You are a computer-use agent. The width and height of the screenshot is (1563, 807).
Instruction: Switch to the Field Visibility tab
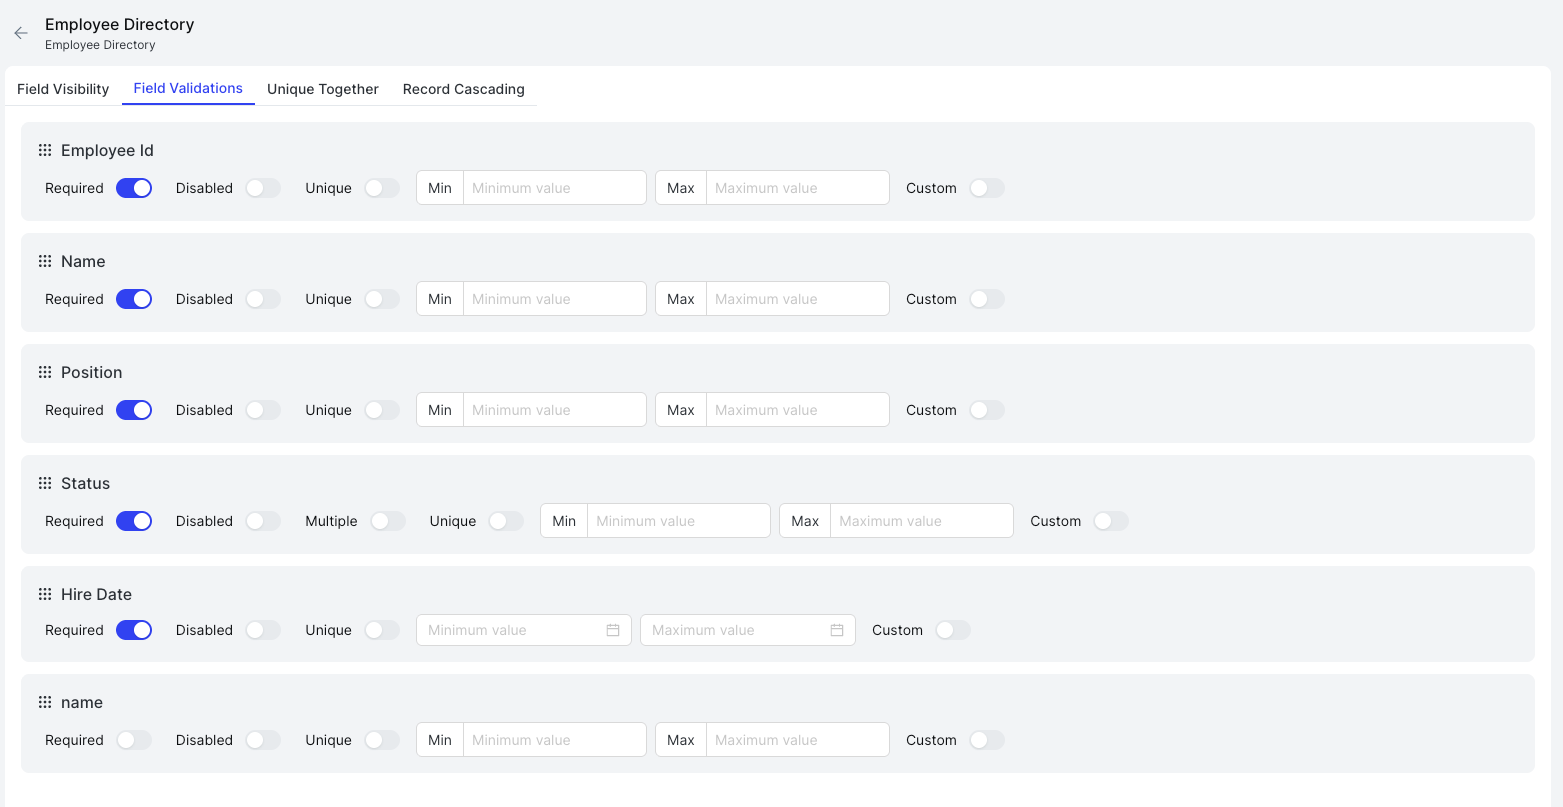62,89
